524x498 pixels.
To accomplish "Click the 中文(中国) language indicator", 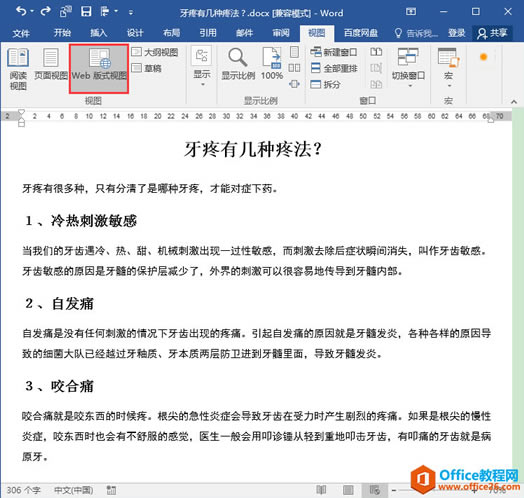I will 74,490.
